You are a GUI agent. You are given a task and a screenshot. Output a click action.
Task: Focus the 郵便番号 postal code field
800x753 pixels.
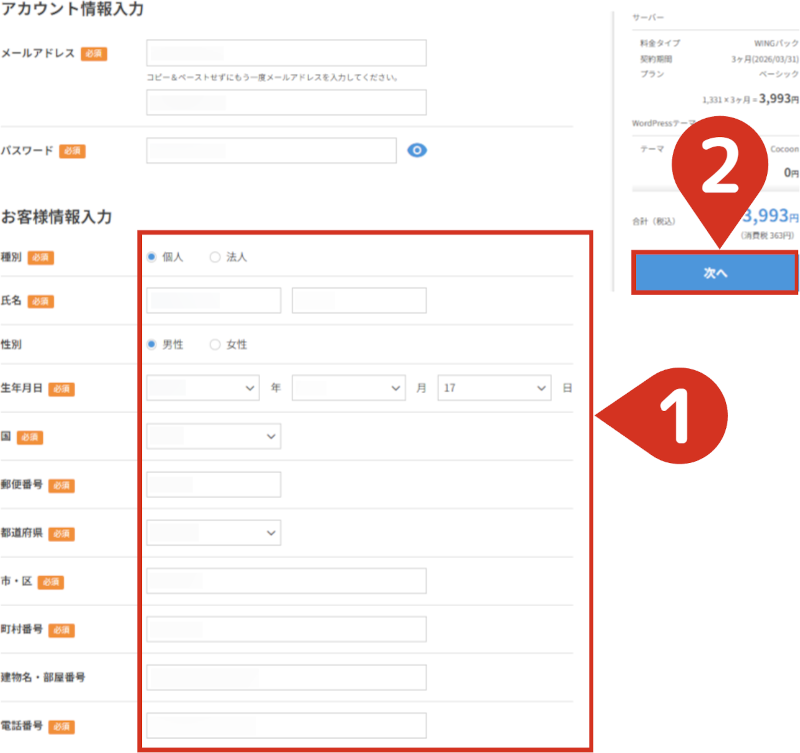[x=213, y=484]
